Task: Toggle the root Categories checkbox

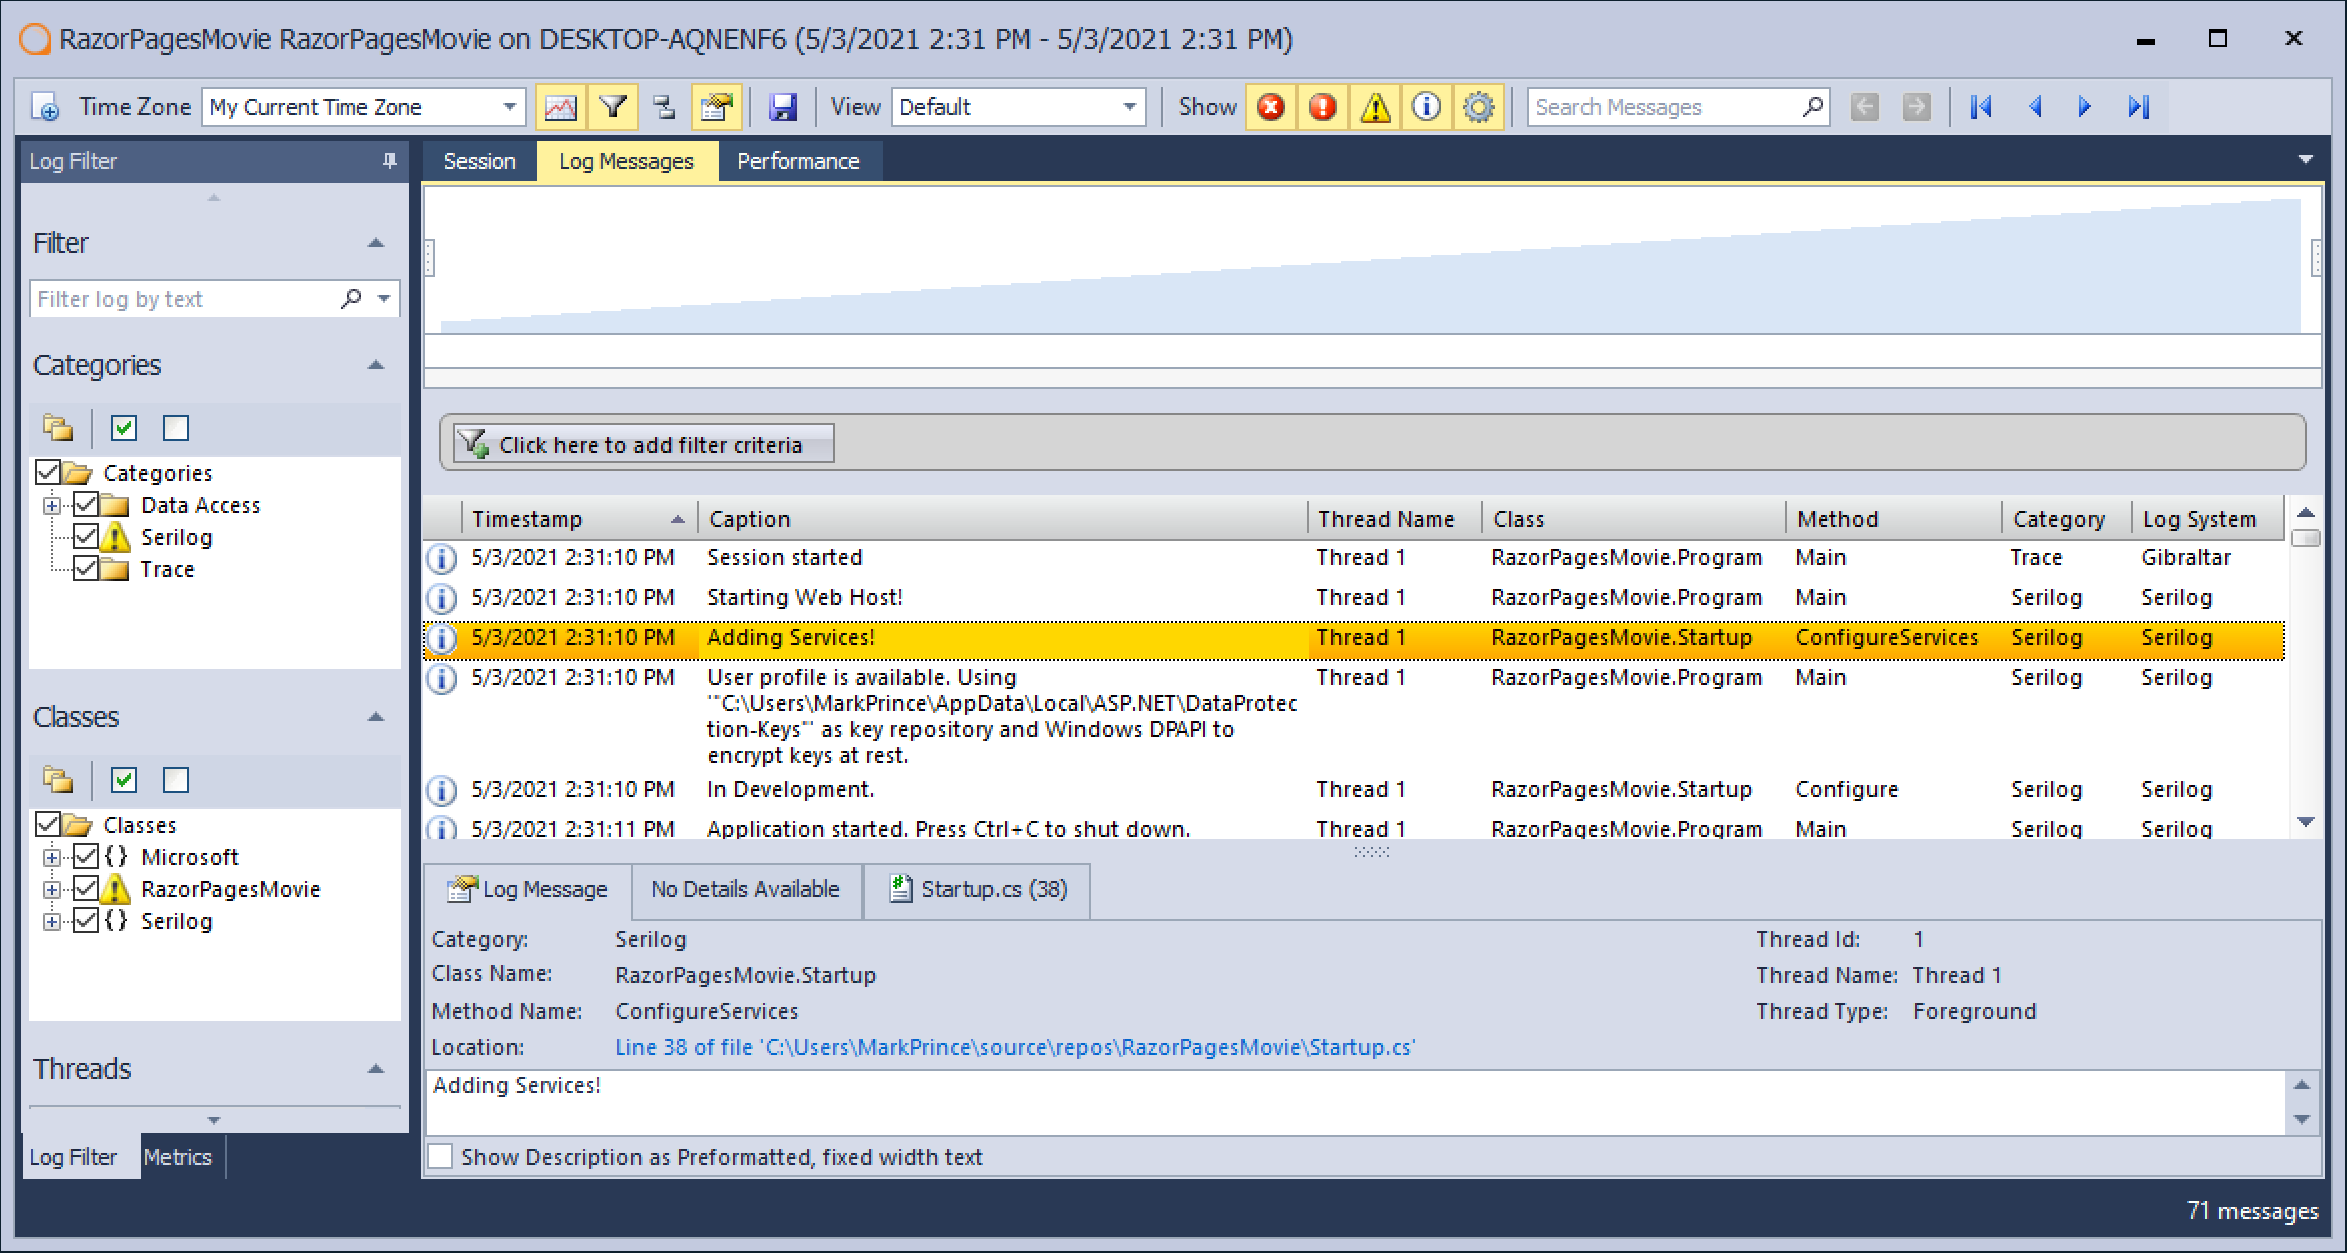Action: [48, 472]
